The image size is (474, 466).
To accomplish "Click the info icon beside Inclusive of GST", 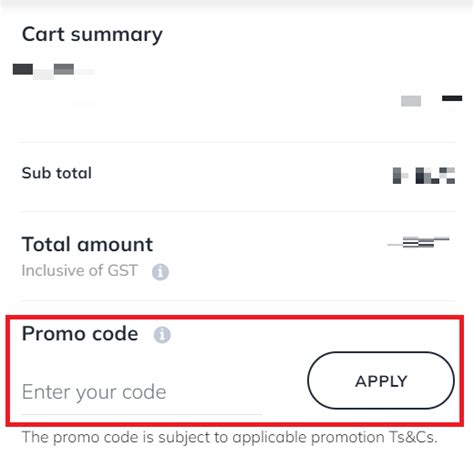I will point(160,272).
